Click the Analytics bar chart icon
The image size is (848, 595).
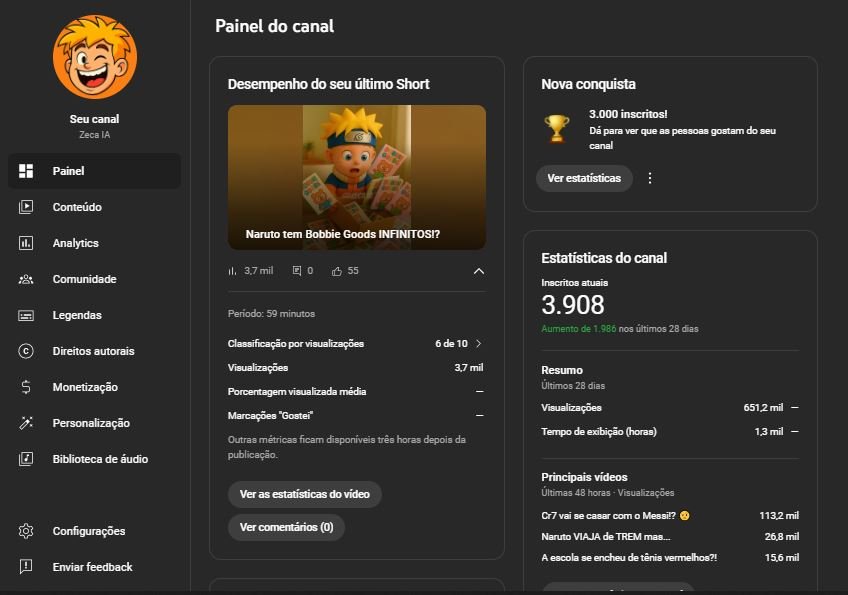(26, 243)
